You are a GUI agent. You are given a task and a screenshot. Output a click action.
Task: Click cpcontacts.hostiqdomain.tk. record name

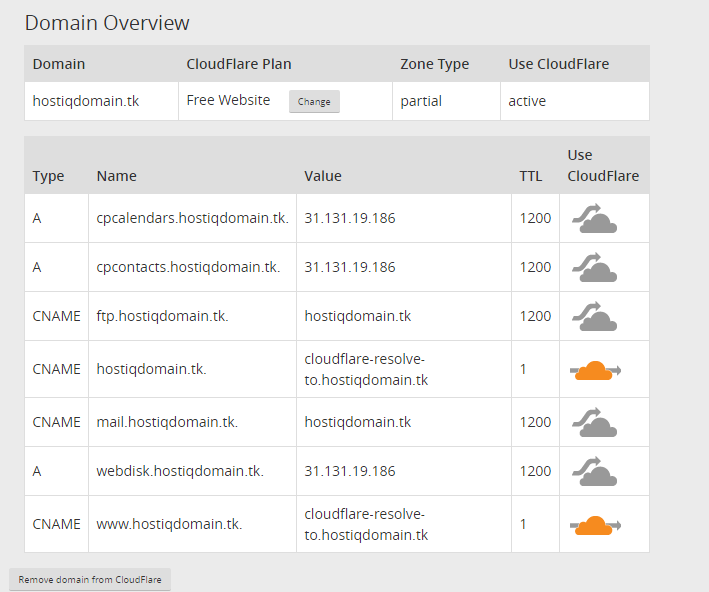[x=188, y=267]
